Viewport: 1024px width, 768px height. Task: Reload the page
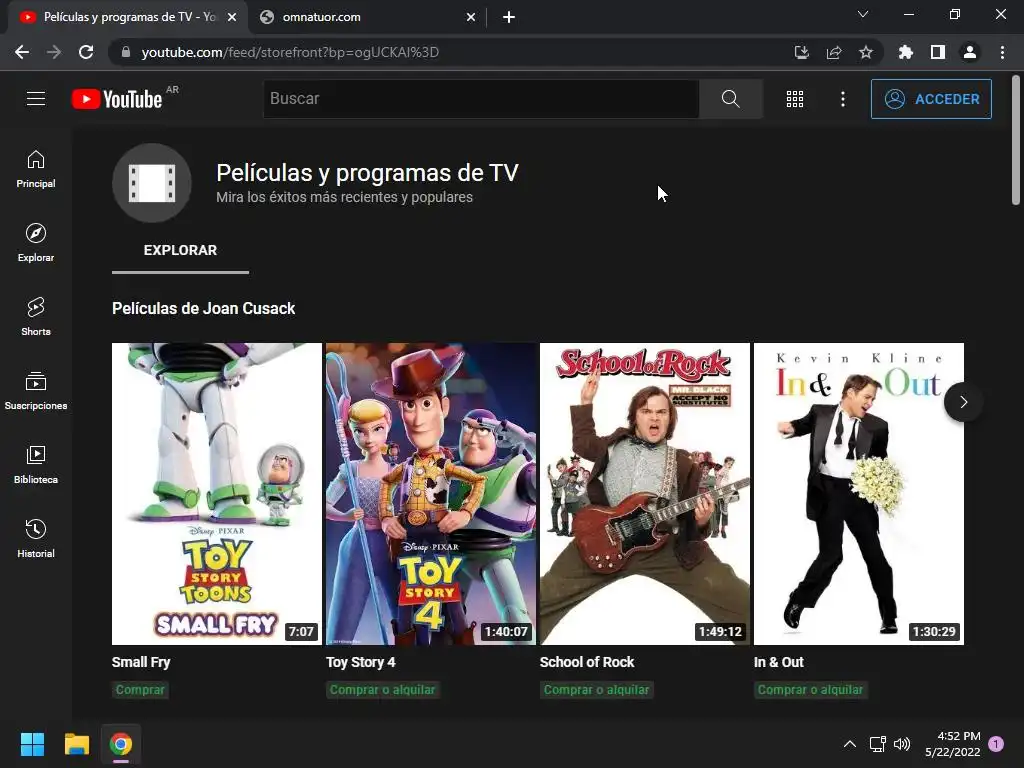point(86,52)
